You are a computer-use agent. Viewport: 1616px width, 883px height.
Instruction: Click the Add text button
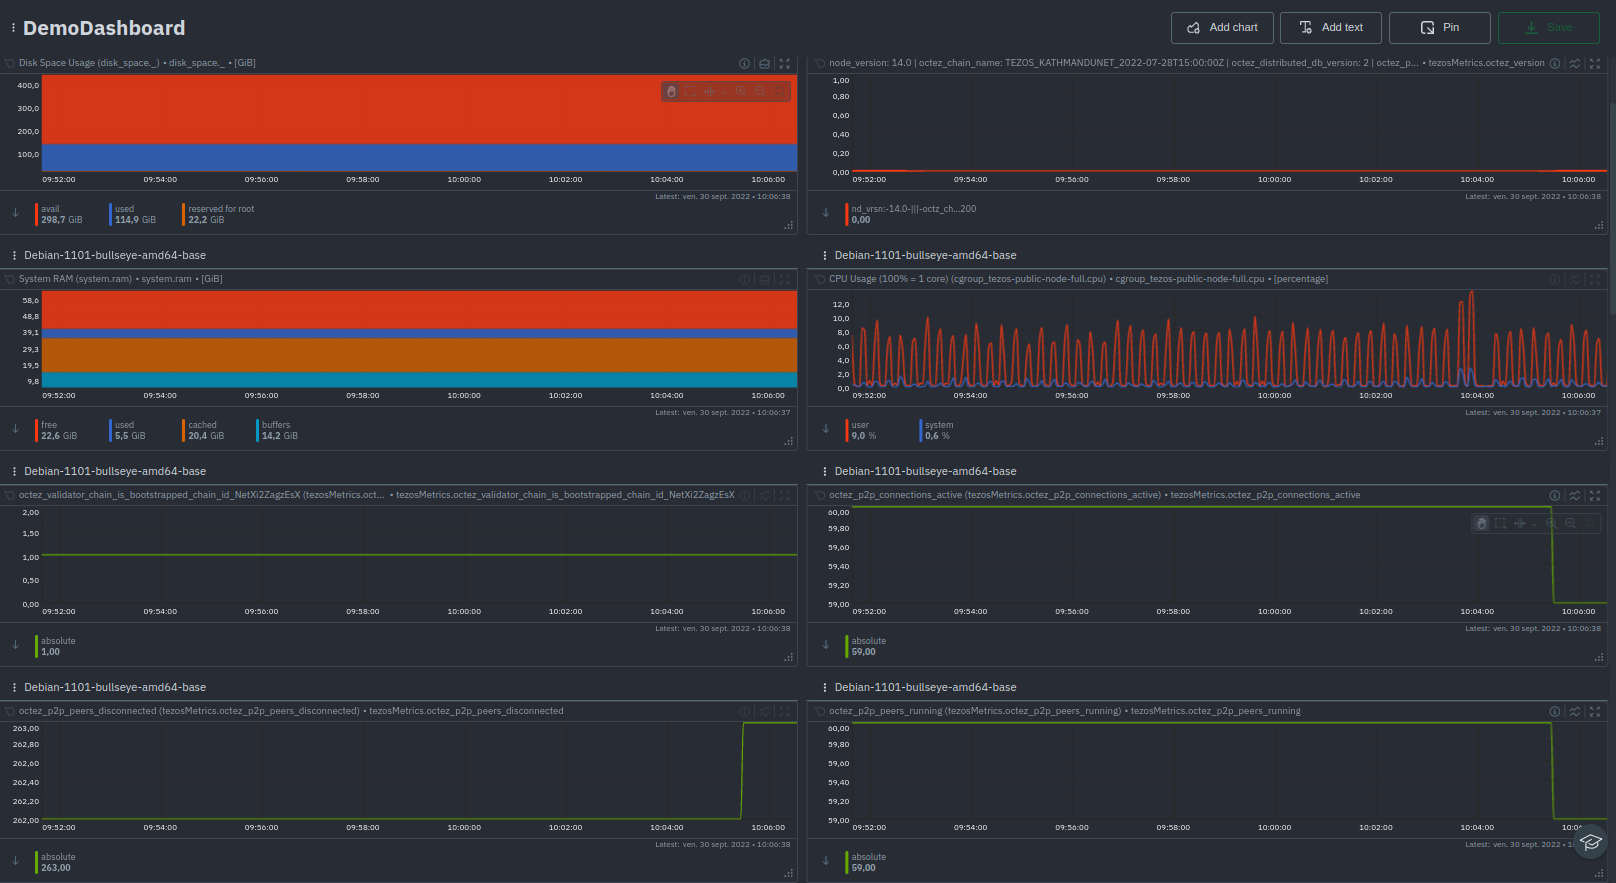click(x=1331, y=28)
